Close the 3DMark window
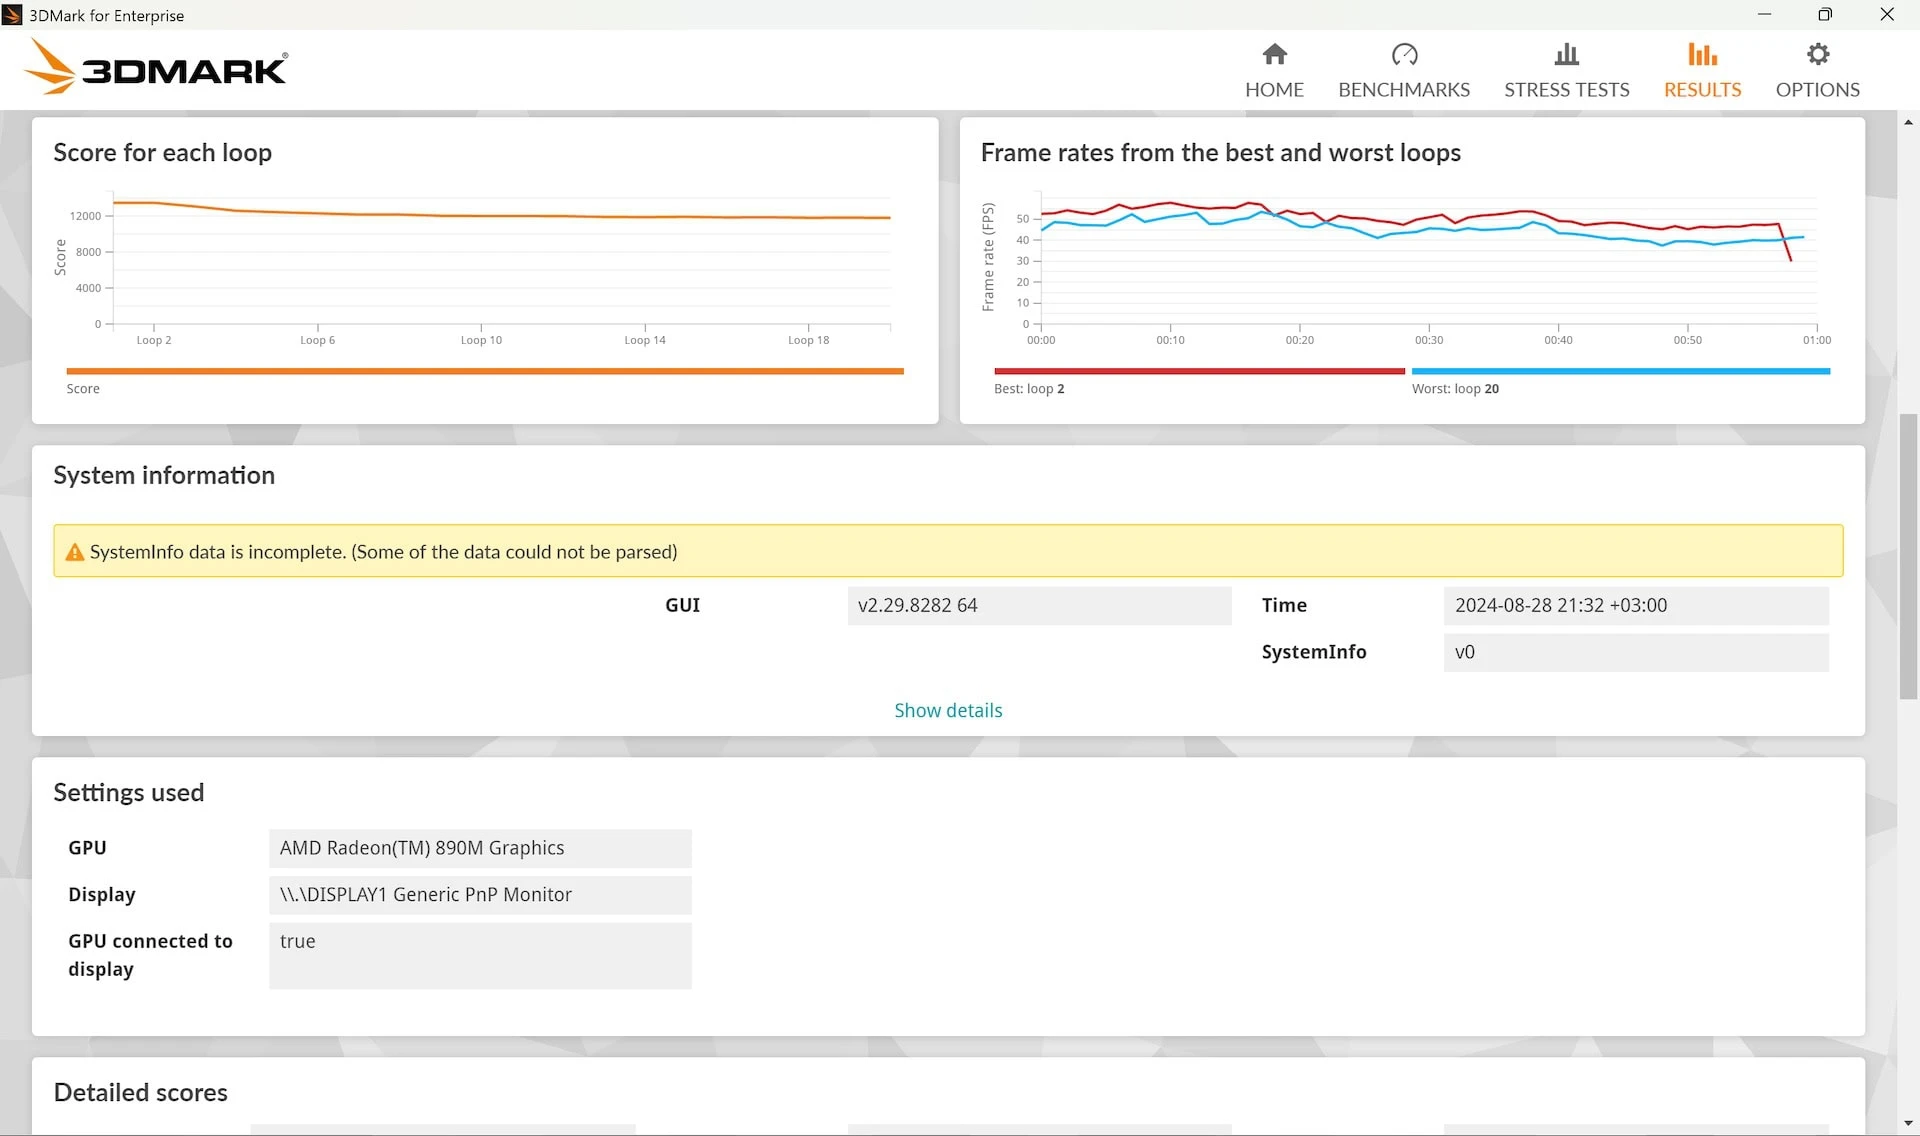The image size is (1920, 1136). 1887,14
